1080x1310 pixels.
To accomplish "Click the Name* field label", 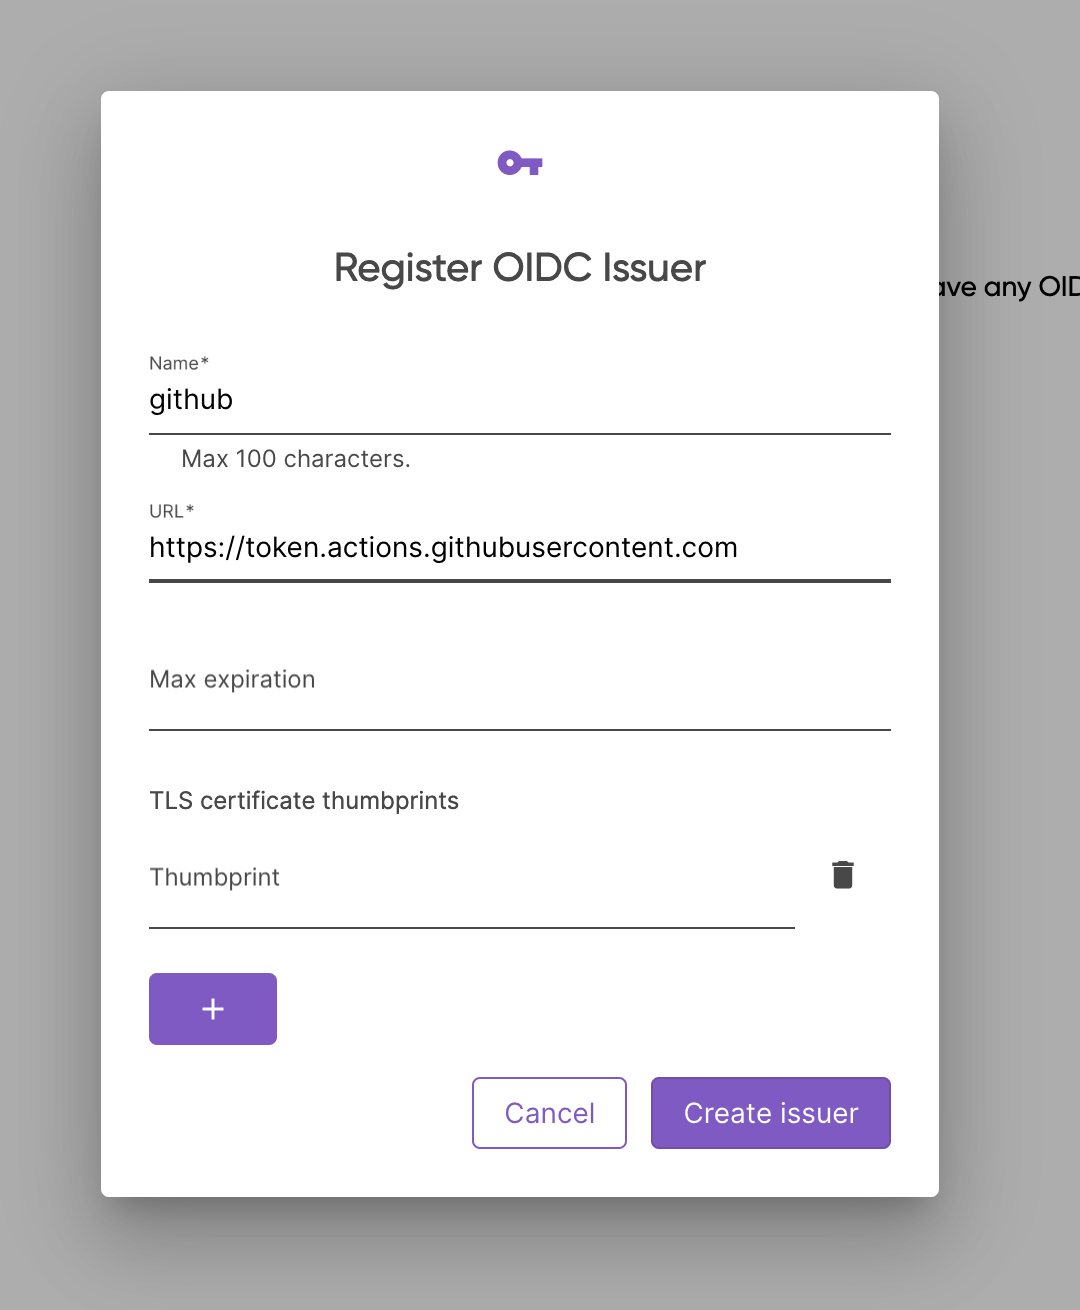I will click(178, 363).
